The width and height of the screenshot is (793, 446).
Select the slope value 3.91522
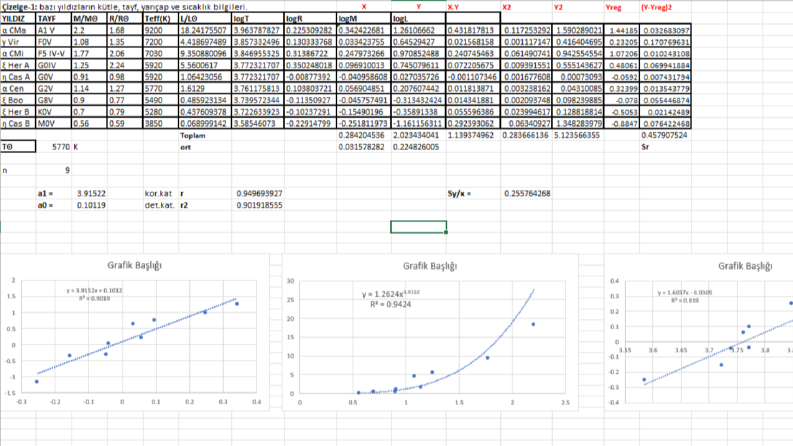pyautogui.click(x=90, y=194)
